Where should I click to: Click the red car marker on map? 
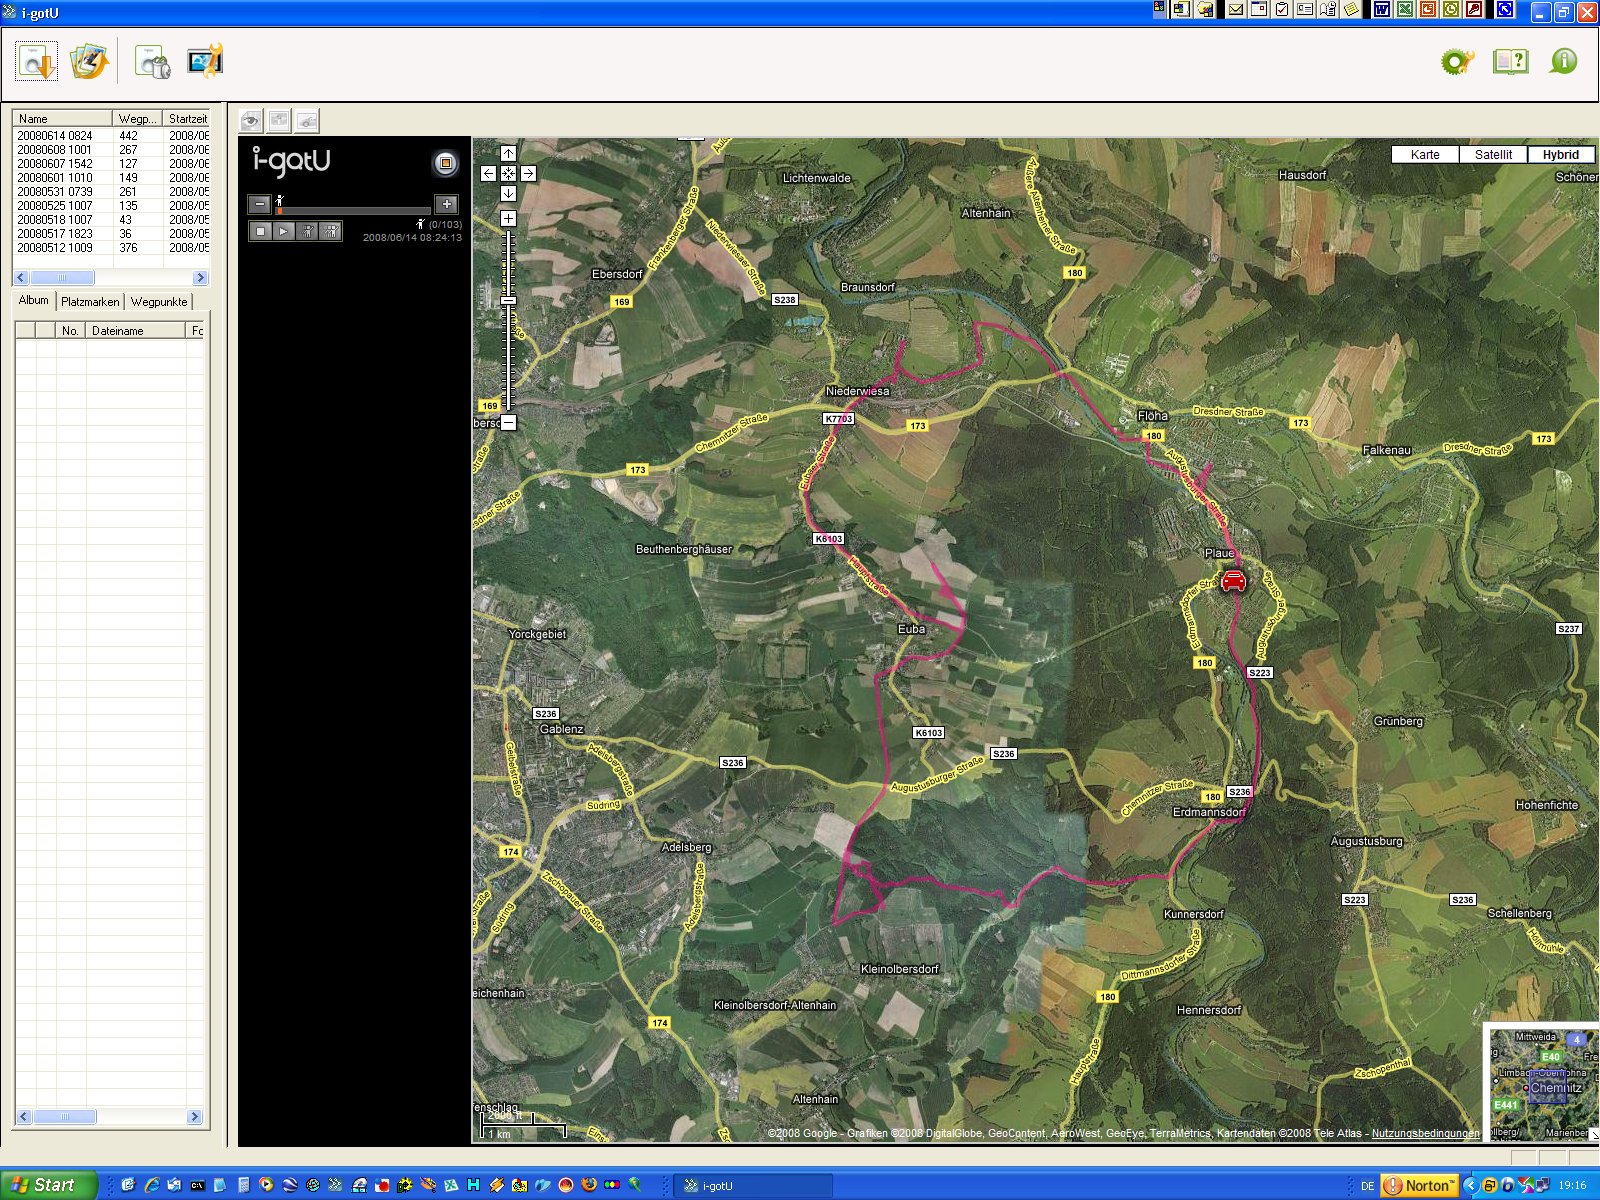[1234, 580]
